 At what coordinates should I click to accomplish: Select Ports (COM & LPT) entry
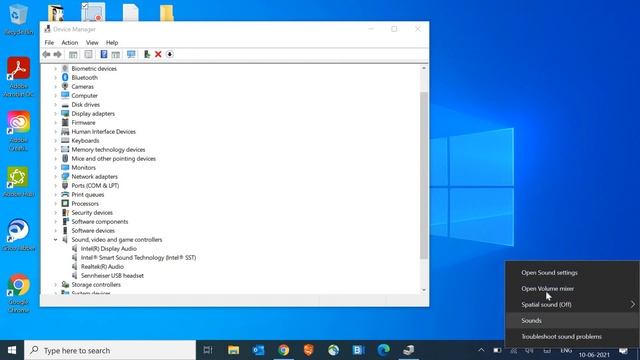[95, 185]
